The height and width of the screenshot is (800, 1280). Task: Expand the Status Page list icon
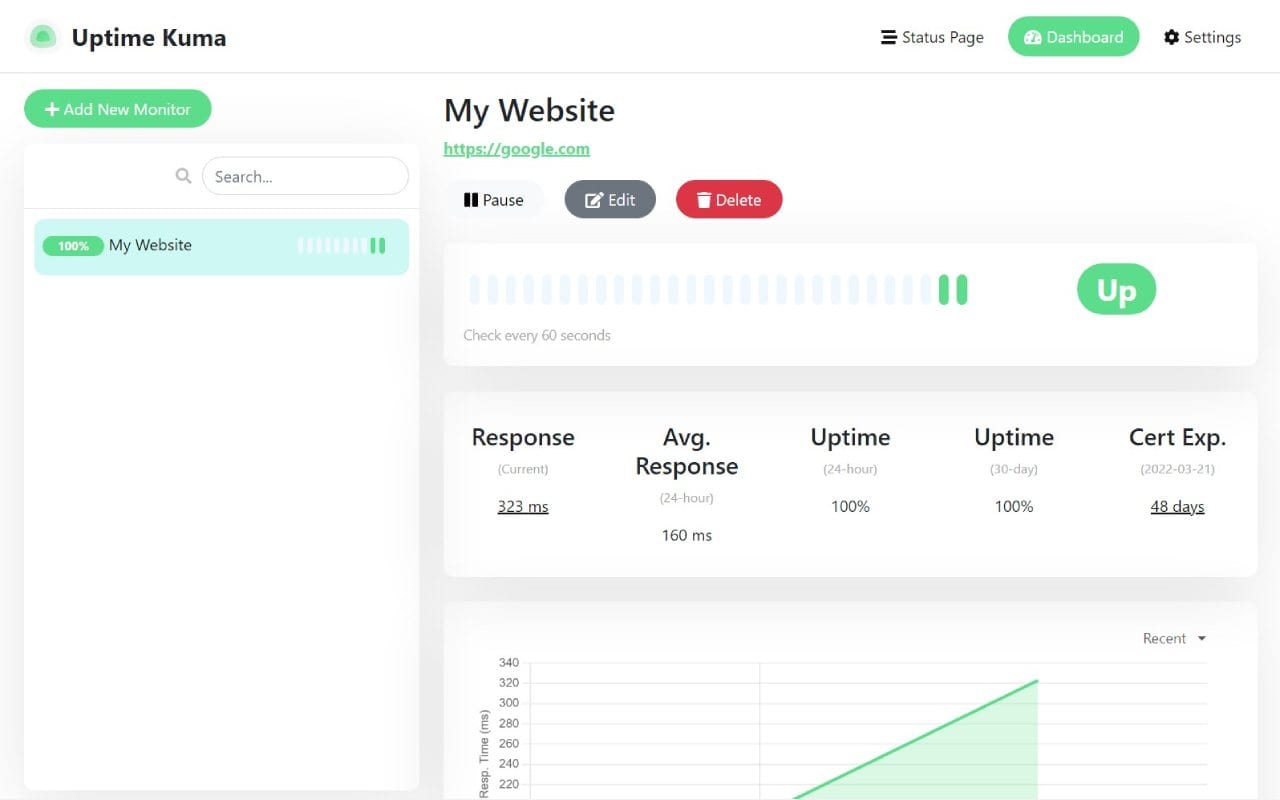pyautogui.click(x=886, y=37)
